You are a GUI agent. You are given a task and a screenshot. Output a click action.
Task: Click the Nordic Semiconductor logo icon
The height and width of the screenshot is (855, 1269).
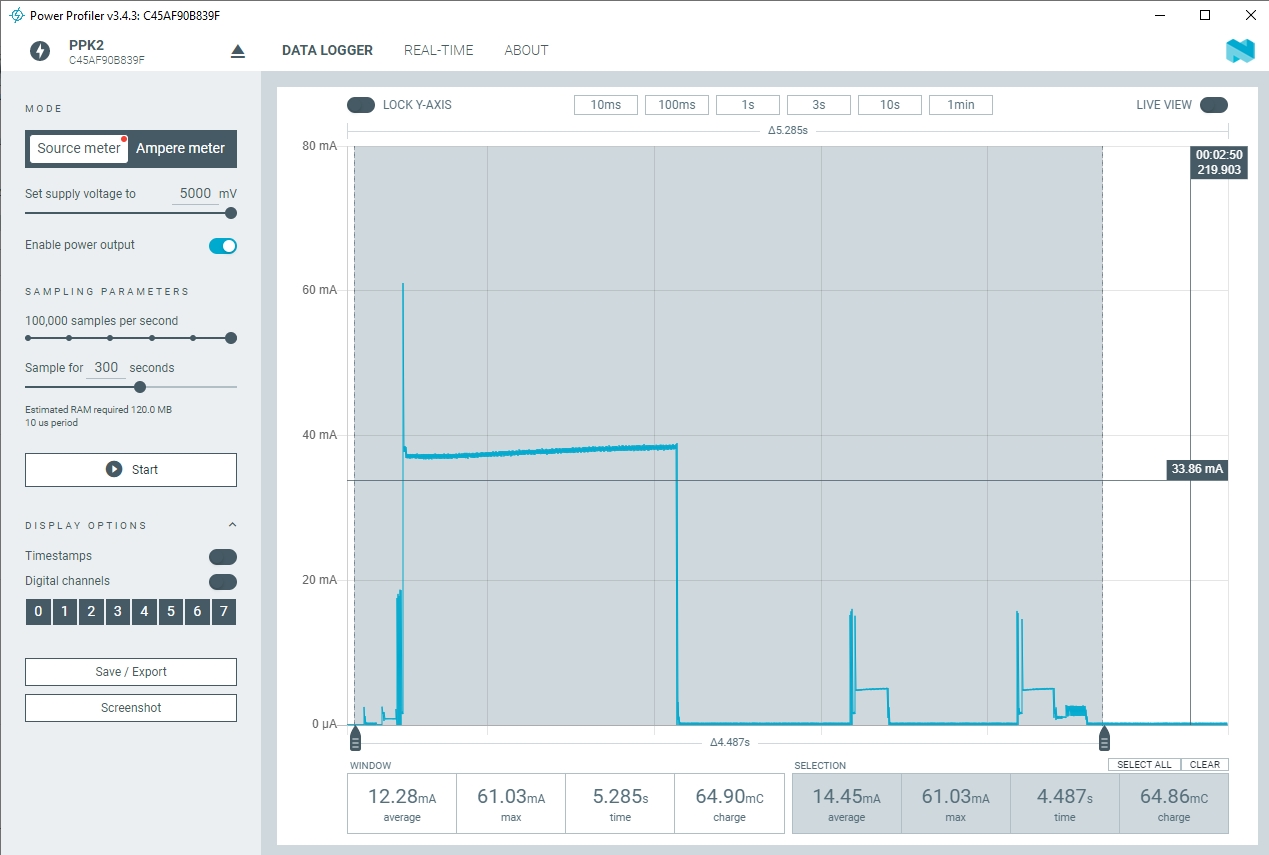(x=1240, y=51)
